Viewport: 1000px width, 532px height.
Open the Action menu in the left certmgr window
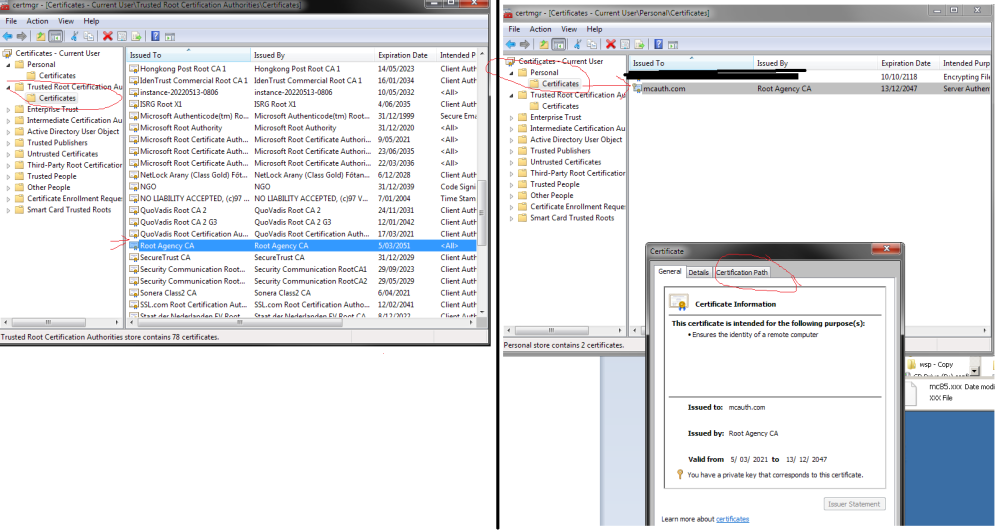[37, 21]
